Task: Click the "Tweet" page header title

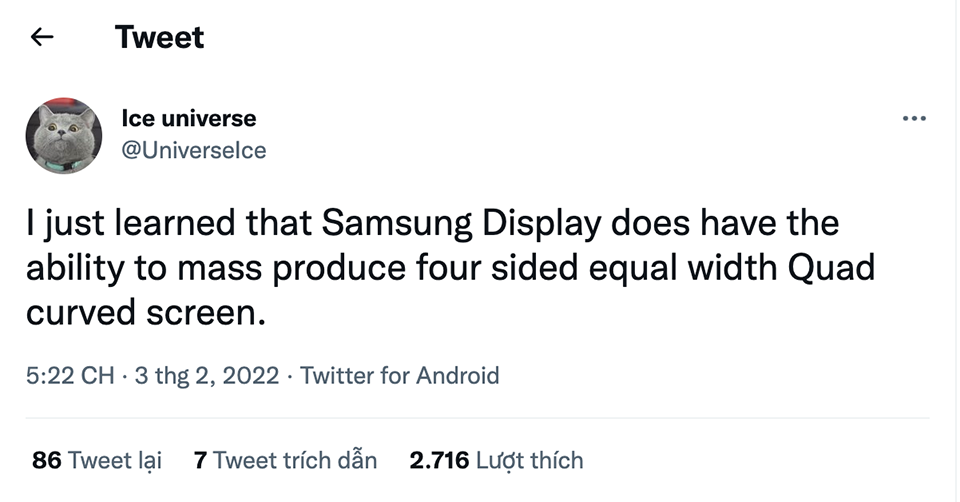Action: [159, 37]
